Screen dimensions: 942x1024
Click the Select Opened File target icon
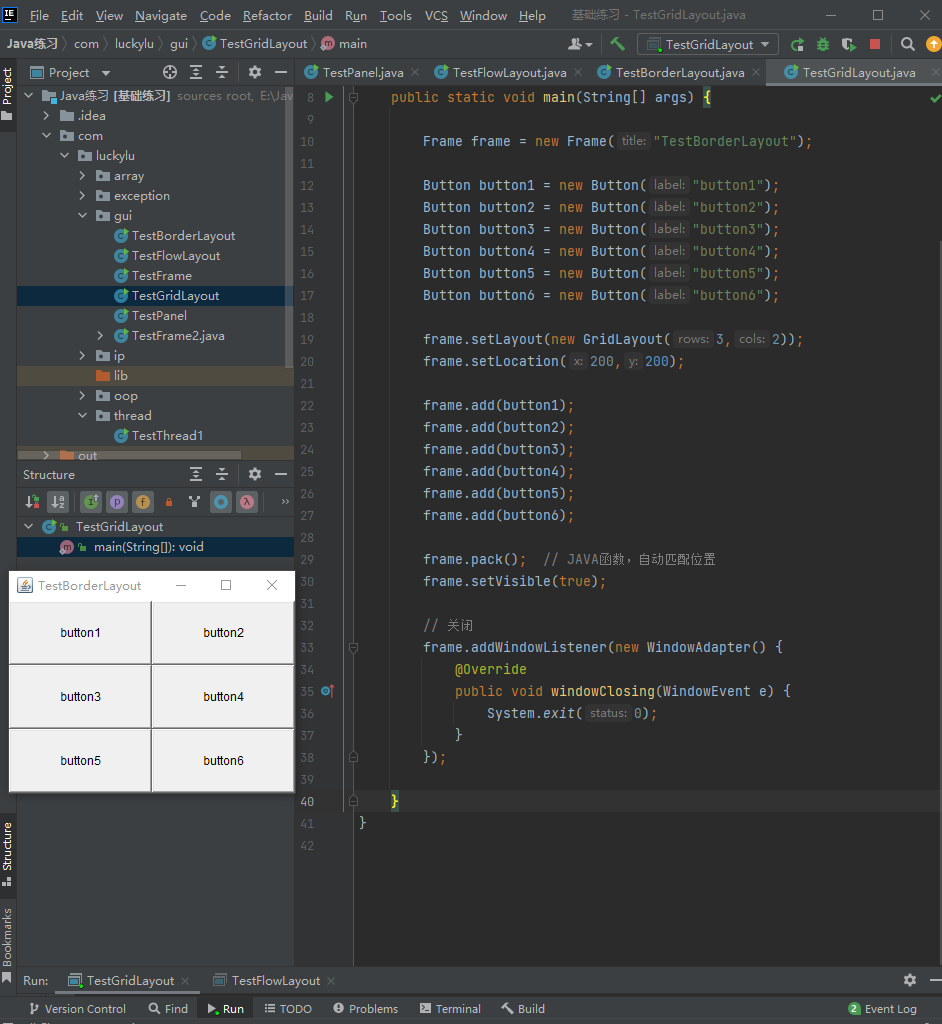click(170, 72)
